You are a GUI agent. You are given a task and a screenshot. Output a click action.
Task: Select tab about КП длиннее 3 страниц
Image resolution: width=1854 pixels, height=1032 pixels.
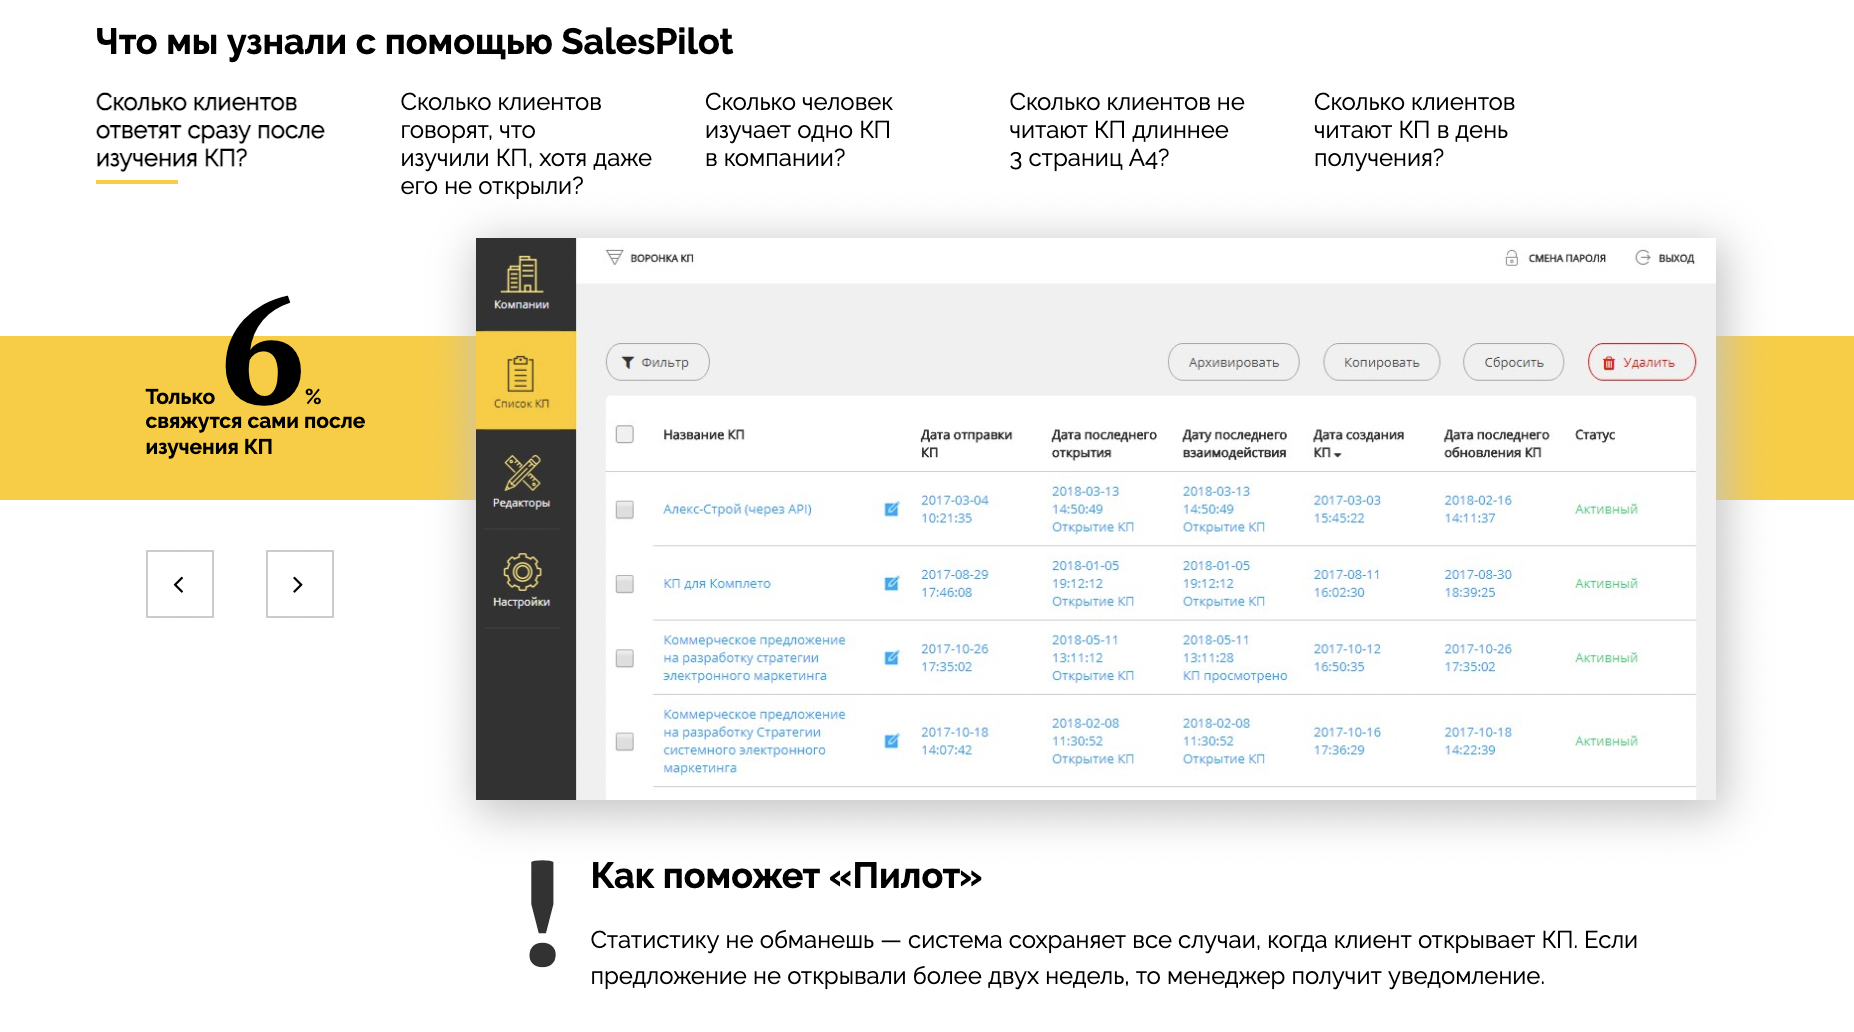[1127, 131]
